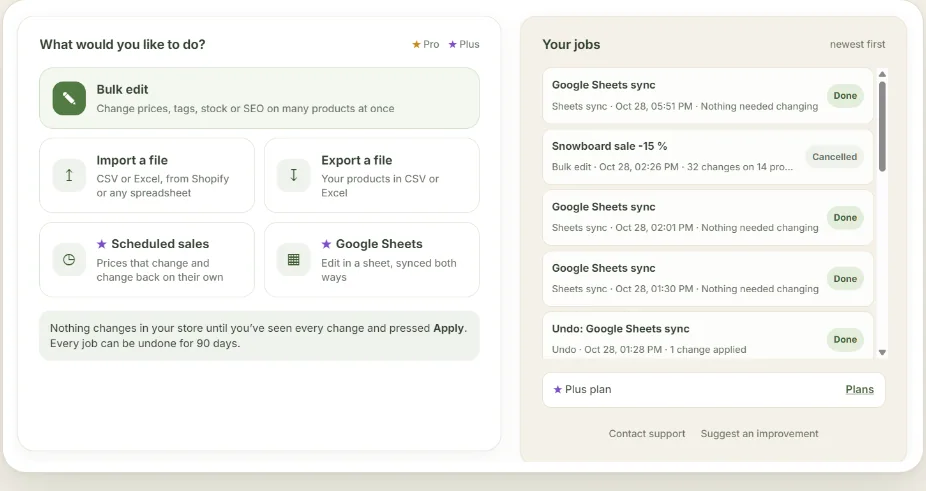Open the Scheduled sales card
926x491 pixels.
[x=147, y=259]
